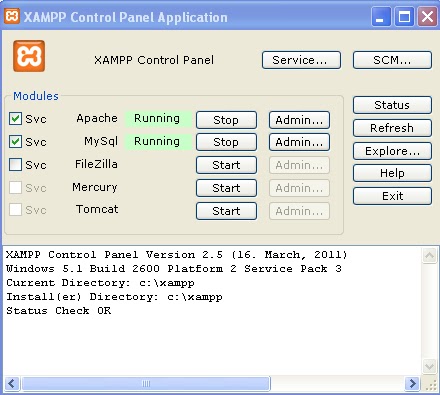The height and width of the screenshot is (395, 440).
Task: Open Explore... to browse the XAMPP folder
Action: point(392,151)
